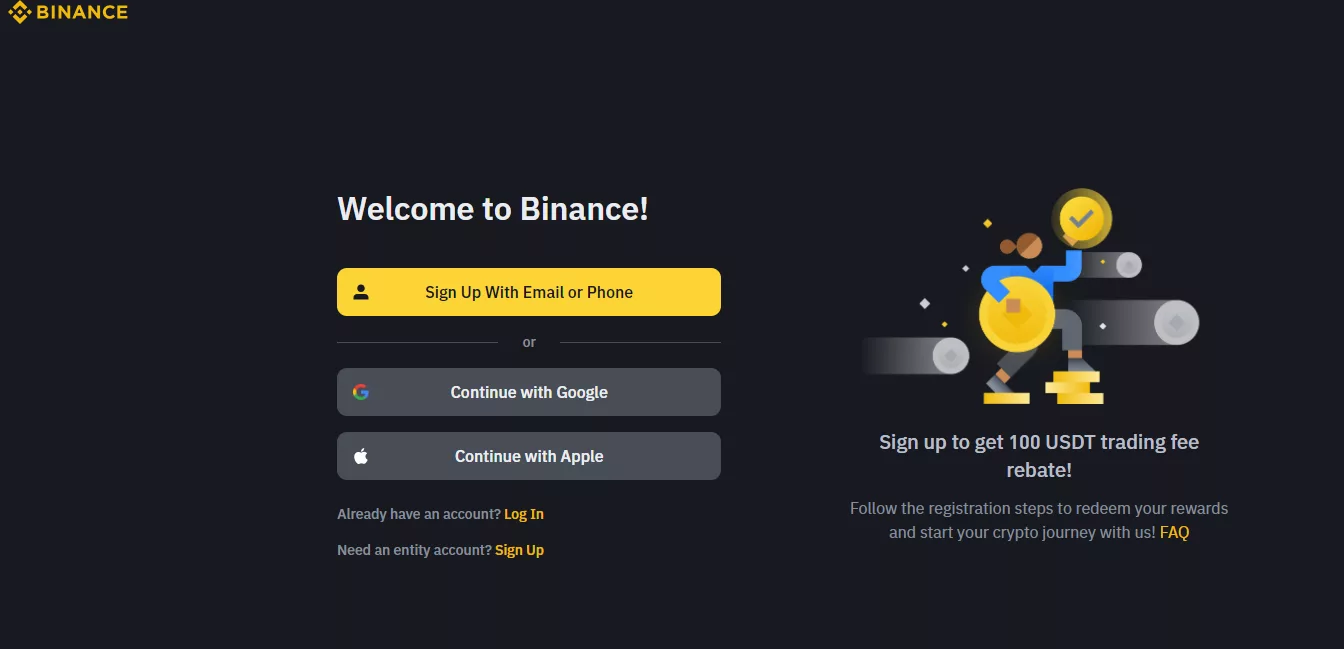
Task: Click the BINANCE wordmark text
Action: 82,13
